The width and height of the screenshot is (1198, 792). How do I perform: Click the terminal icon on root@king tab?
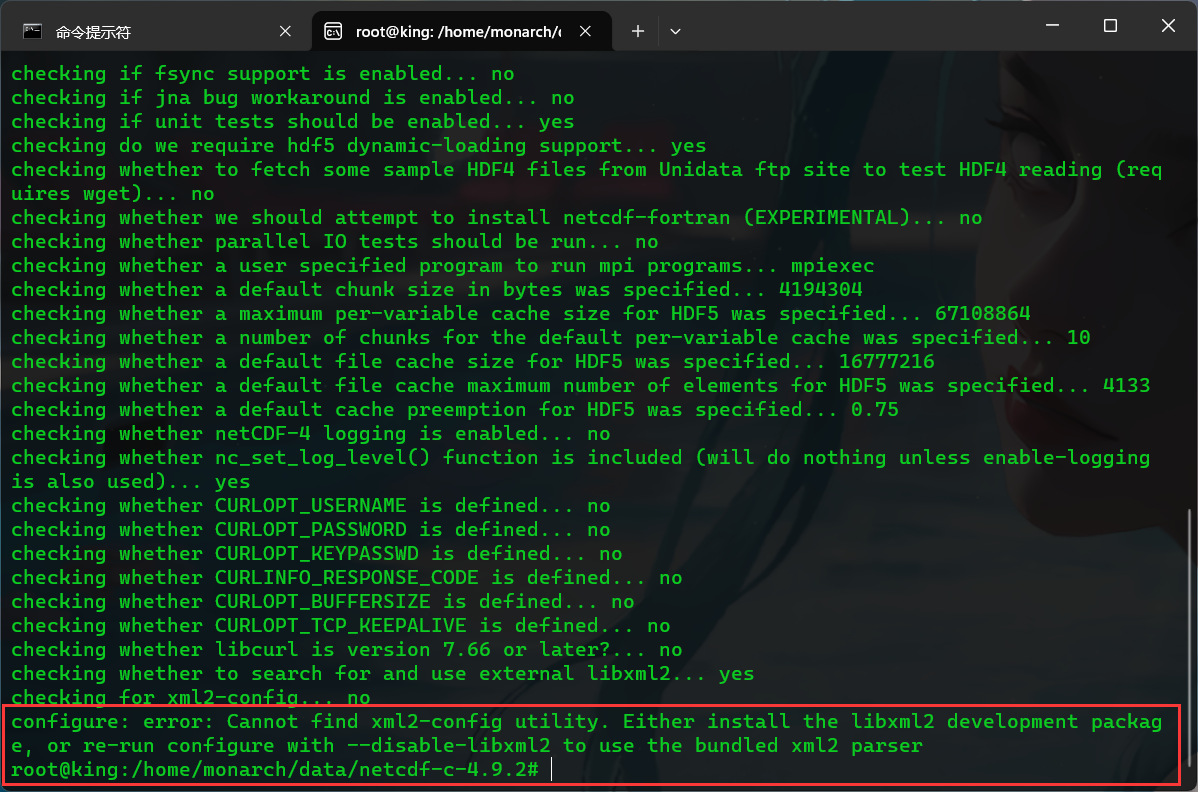pyautogui.click(x=333, y=31)
